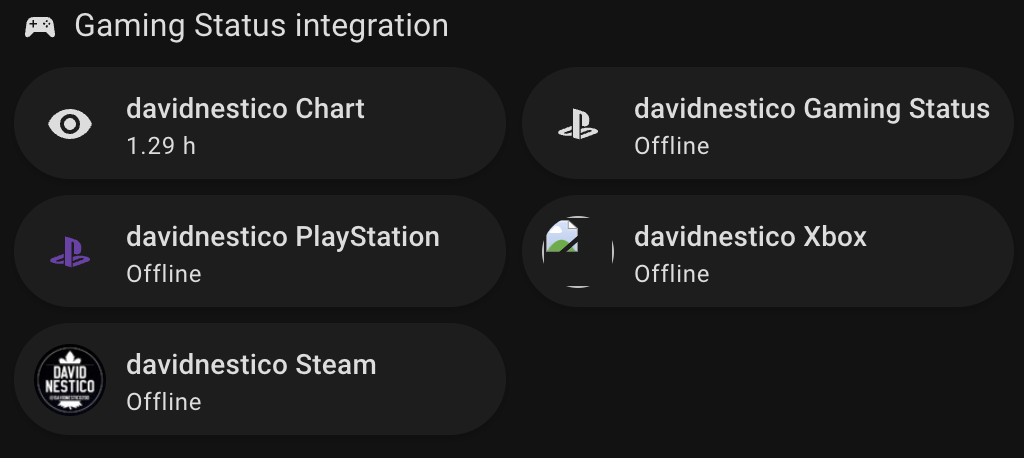1024x458 pixels.
Task: Click the purple PlayStation logo icon
Action: click(x=70, y=252)
